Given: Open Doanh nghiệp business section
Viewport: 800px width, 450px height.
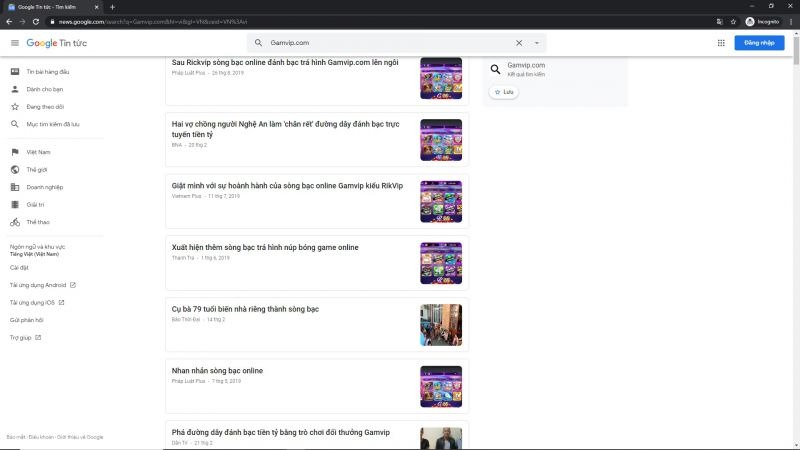Looking at the screenshot, I should (44, 187).
